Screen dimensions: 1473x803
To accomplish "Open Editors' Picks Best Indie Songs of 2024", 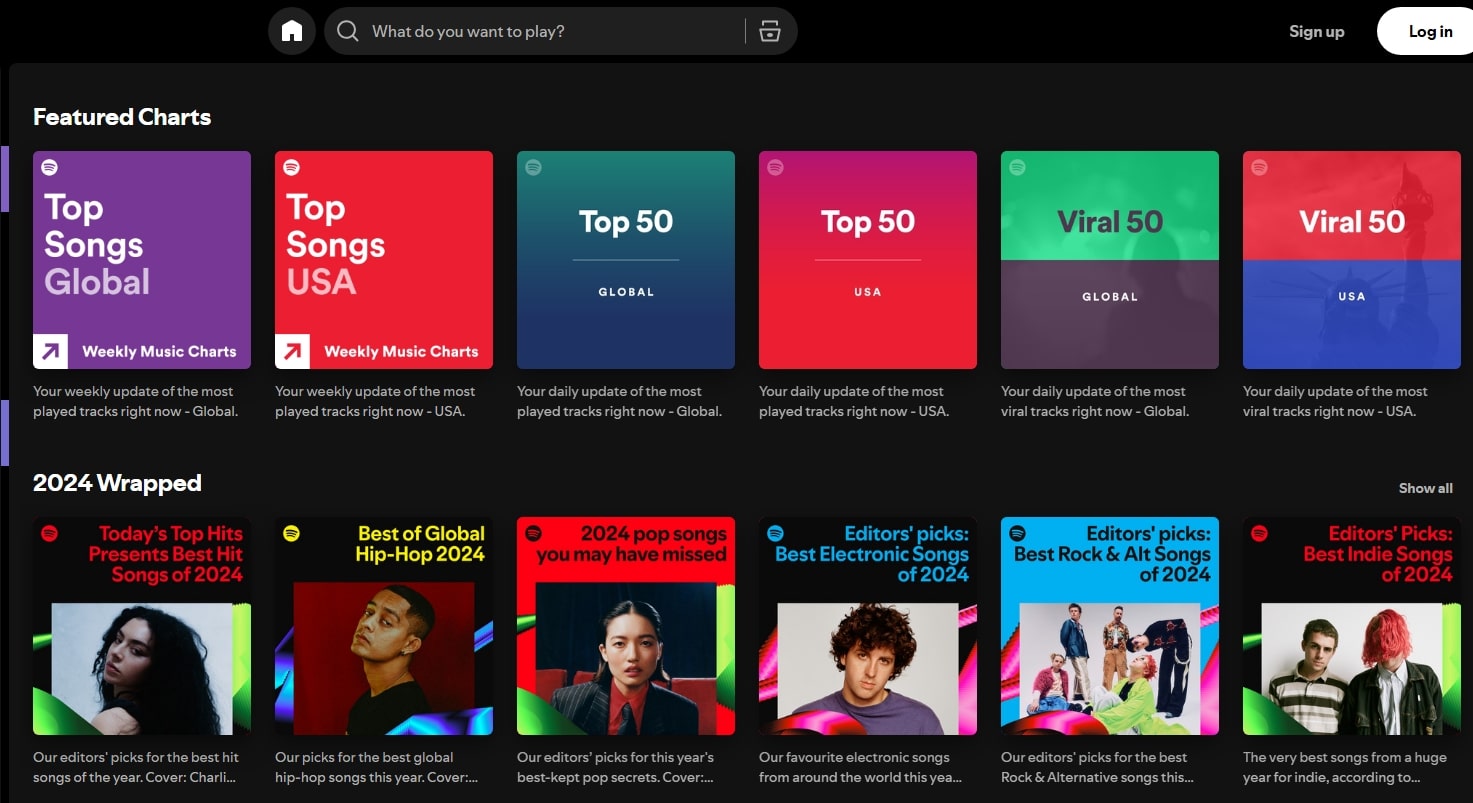I will [1351, 625].
